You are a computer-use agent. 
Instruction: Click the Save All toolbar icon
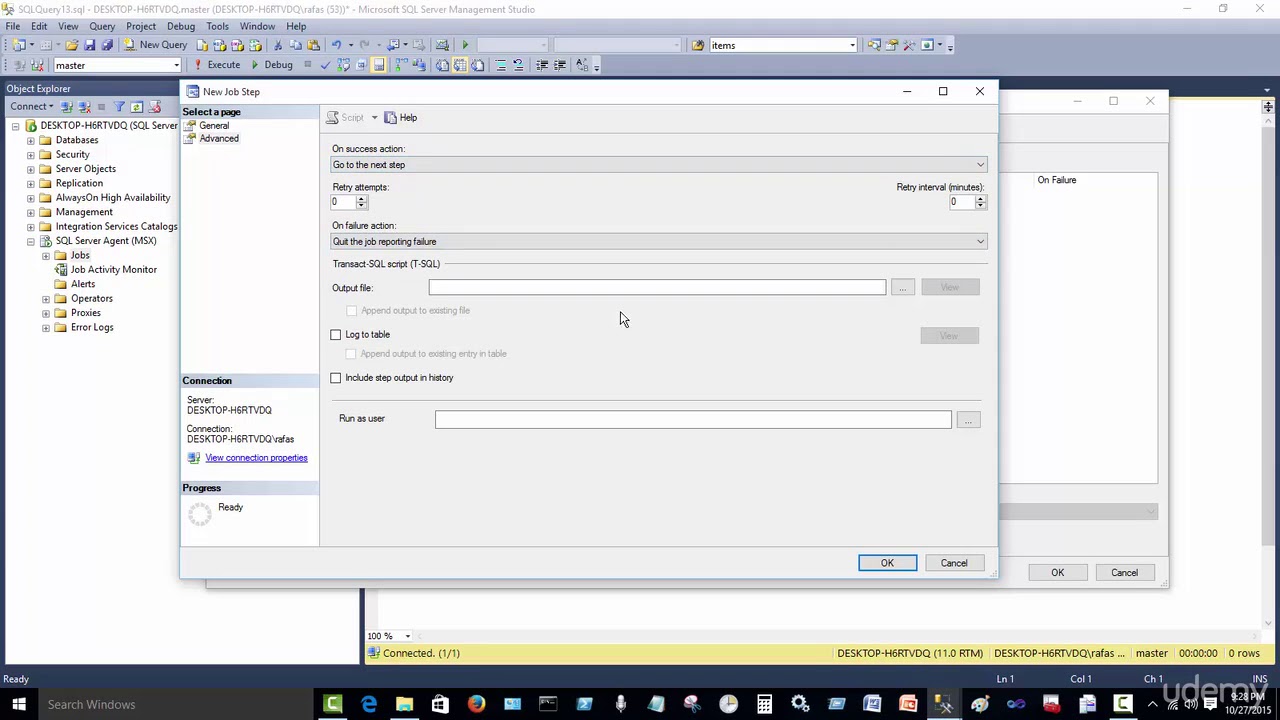[107, 45]
